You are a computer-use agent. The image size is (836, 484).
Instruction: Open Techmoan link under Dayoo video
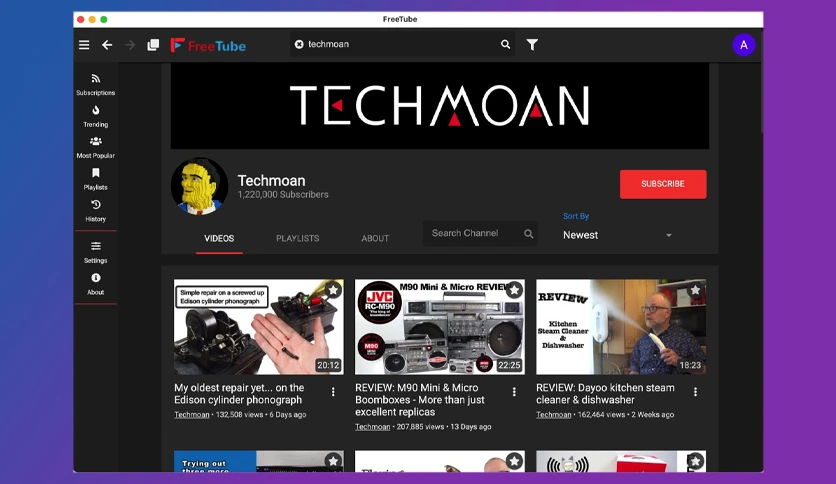[x=553, y=415]
